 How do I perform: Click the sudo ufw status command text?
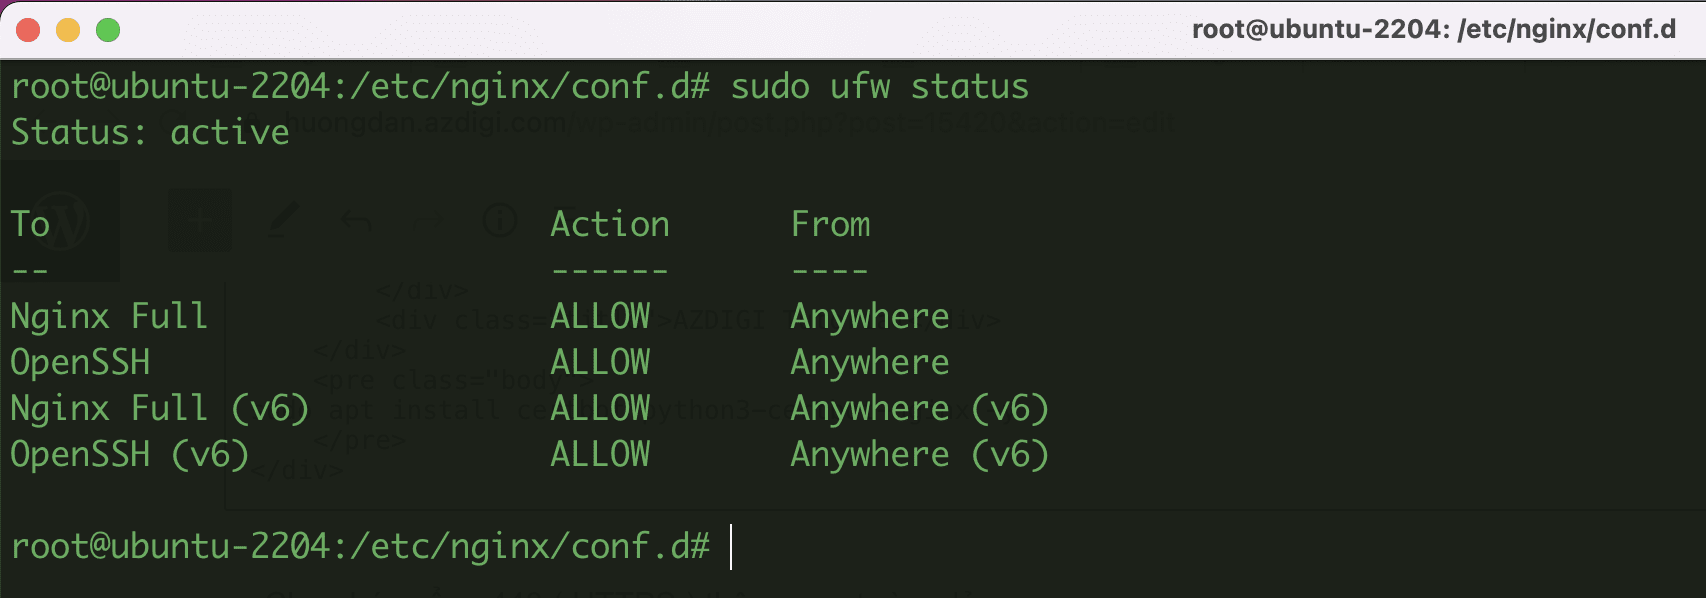878,86
